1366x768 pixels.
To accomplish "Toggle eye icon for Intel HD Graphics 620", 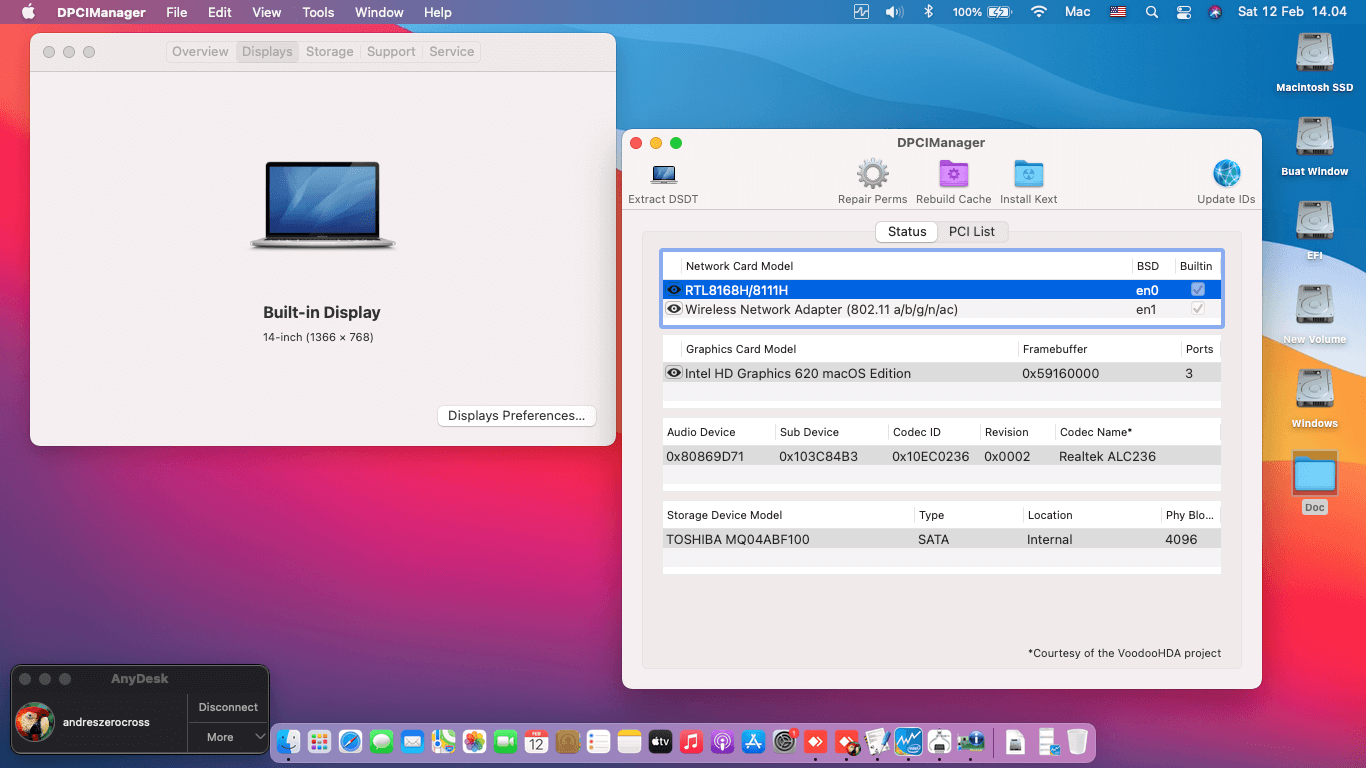I will 674,373.
